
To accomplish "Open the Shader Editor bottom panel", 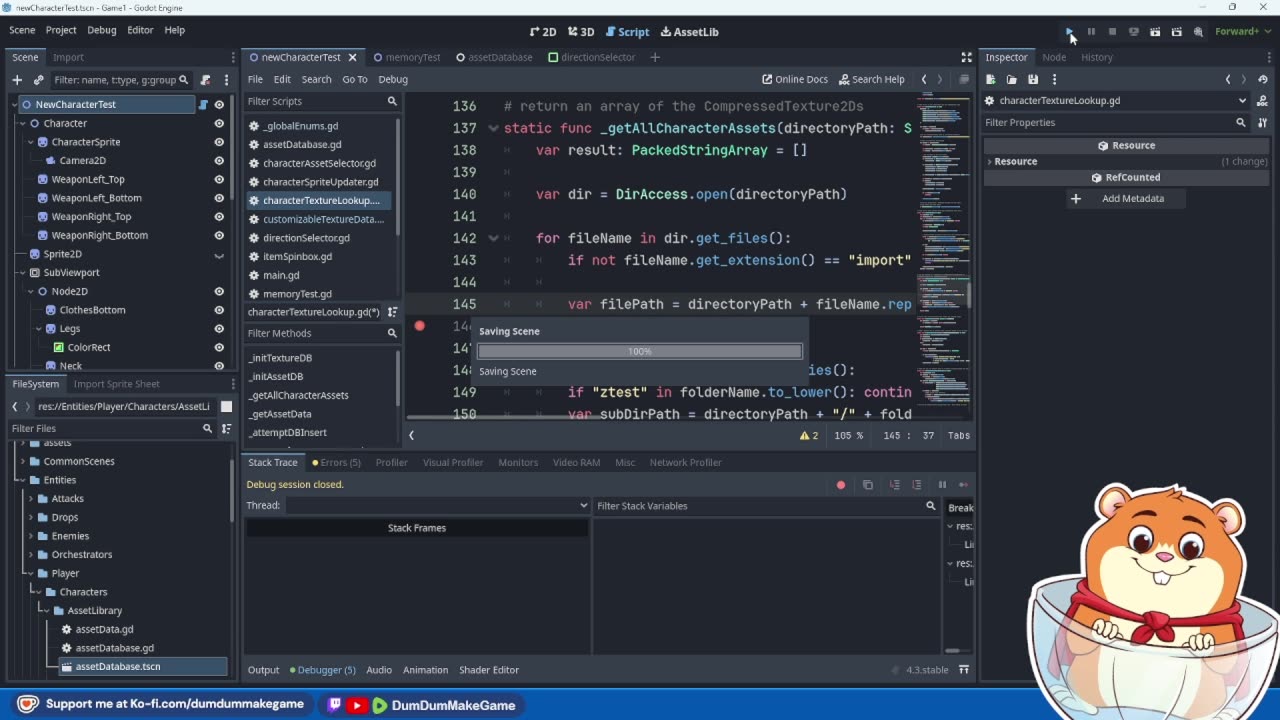I will 489,670.
